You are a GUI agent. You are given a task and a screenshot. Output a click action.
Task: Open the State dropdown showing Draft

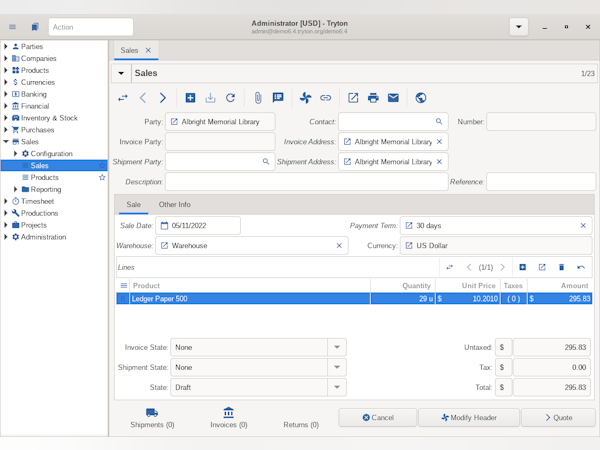tap(338, 387)
